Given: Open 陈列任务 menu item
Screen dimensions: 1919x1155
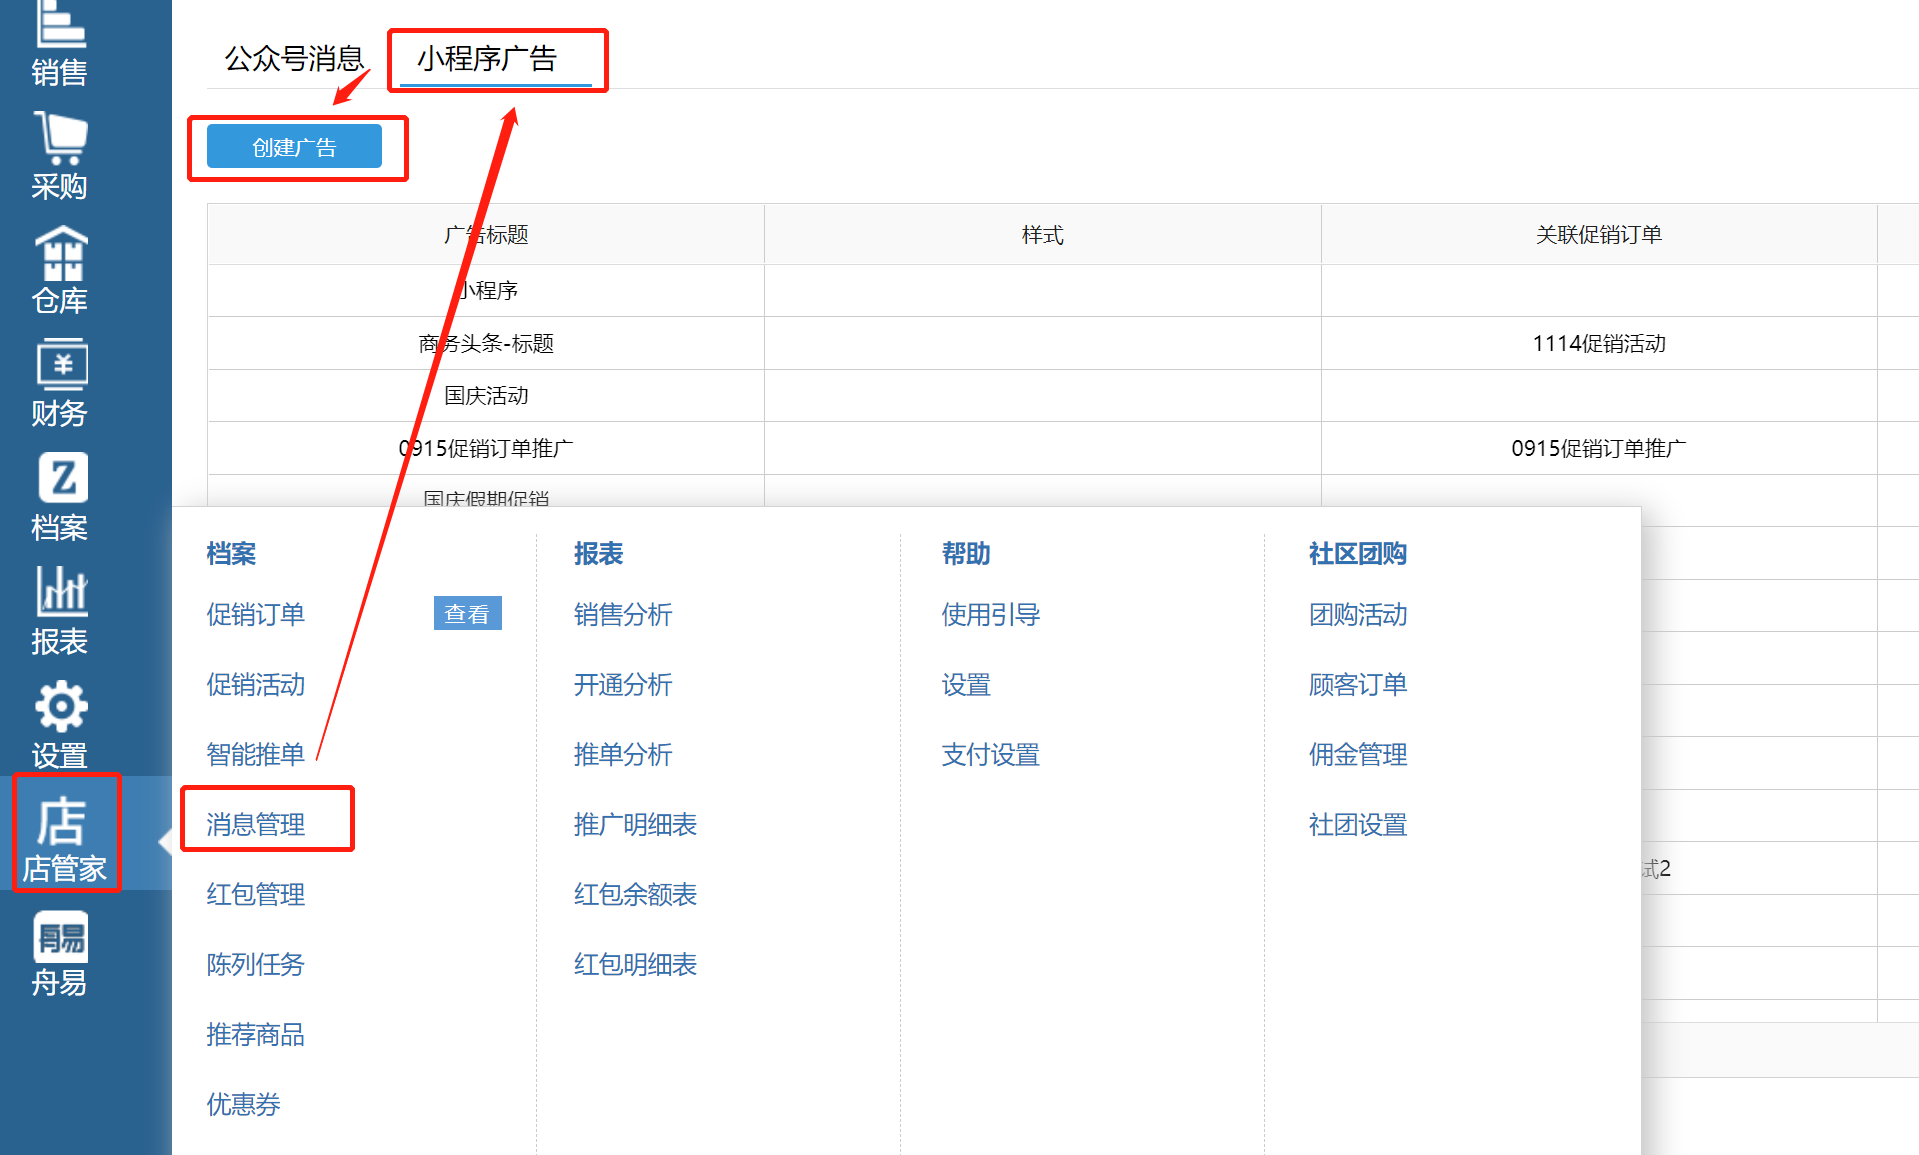Looking at the screenshot, I should tap(255, 964).
